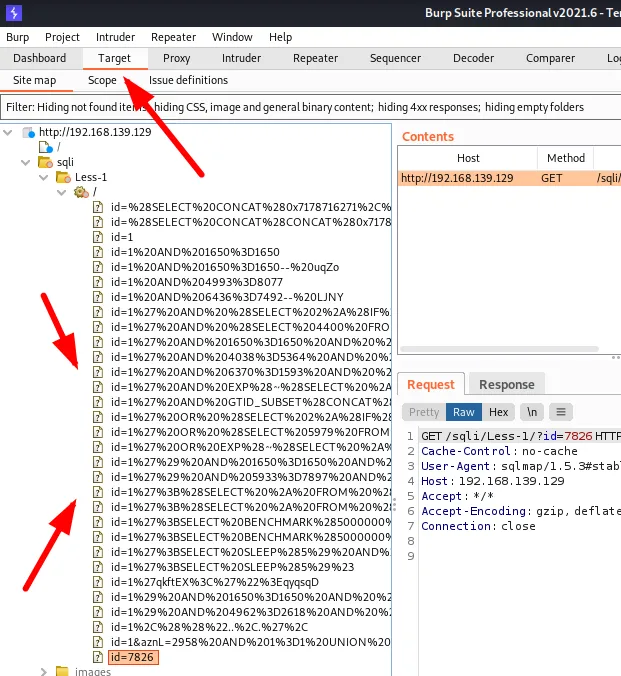The height and width of the screenshot is (676, 621).
Task: Select tree item id=1%20AND%201650%3D1650--%20uqZo
Action: coord(225,267)
